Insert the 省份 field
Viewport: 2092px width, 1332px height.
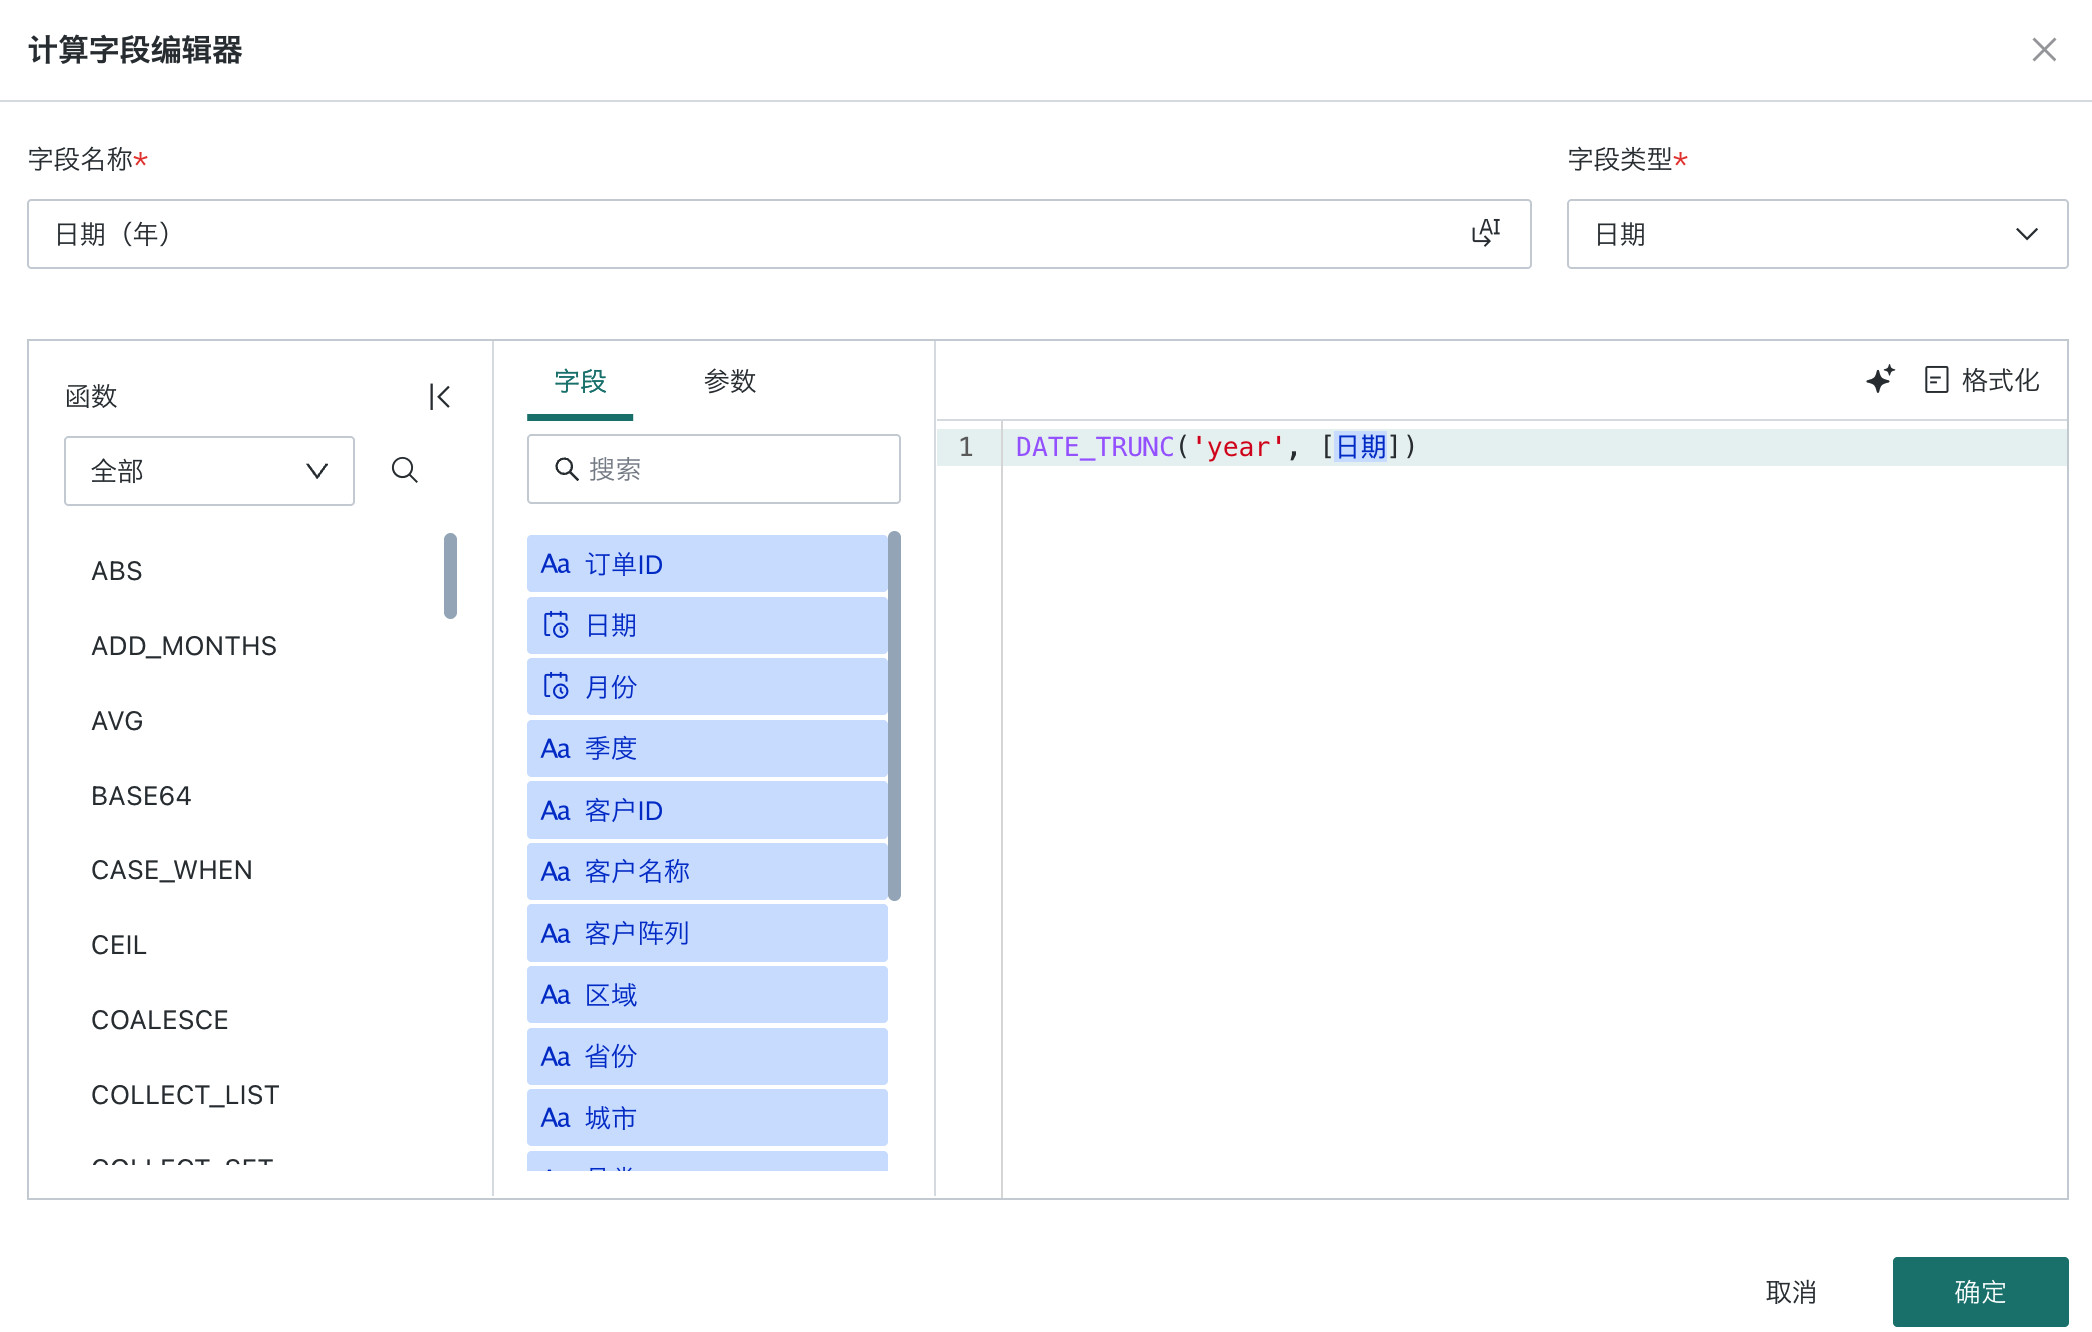click(707, 1056)
